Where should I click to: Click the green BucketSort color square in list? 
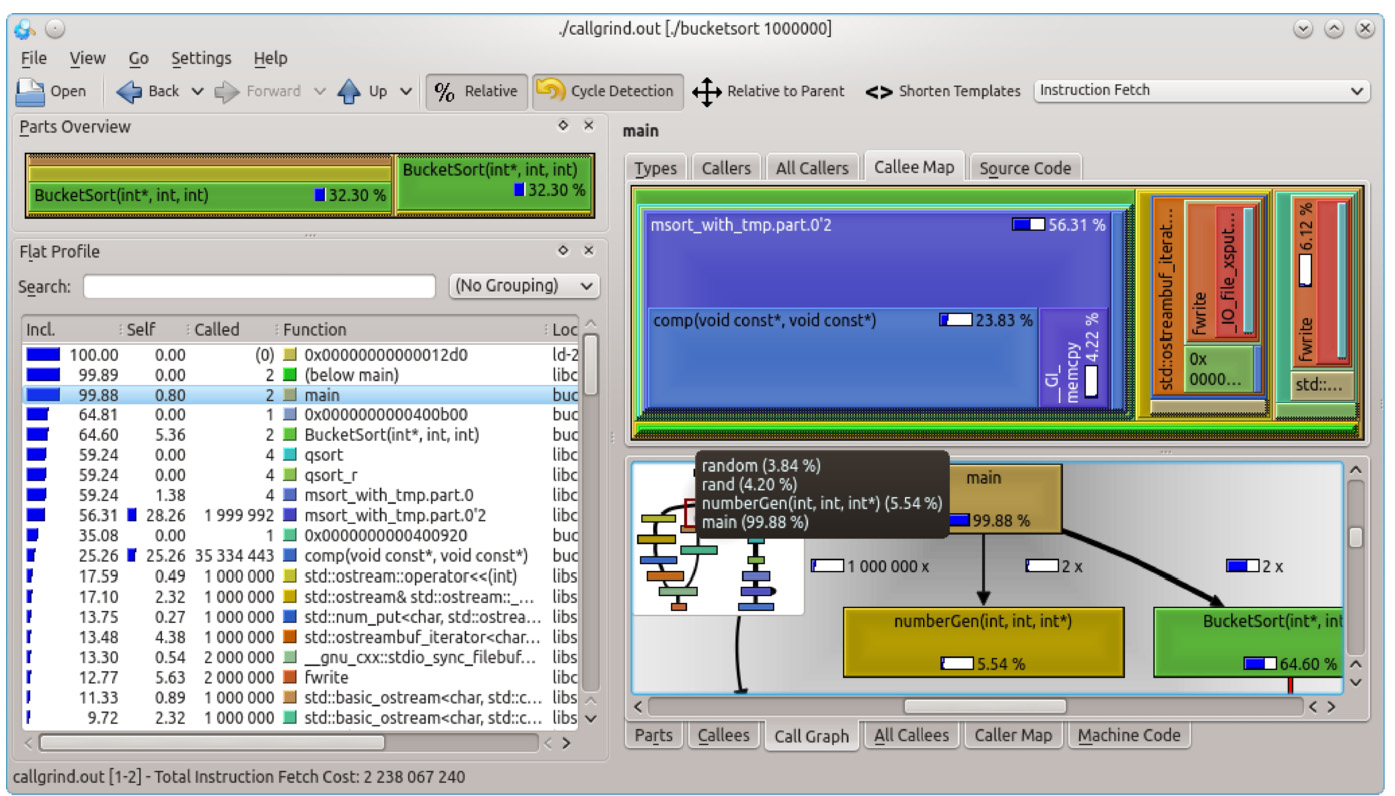point(291,435)
